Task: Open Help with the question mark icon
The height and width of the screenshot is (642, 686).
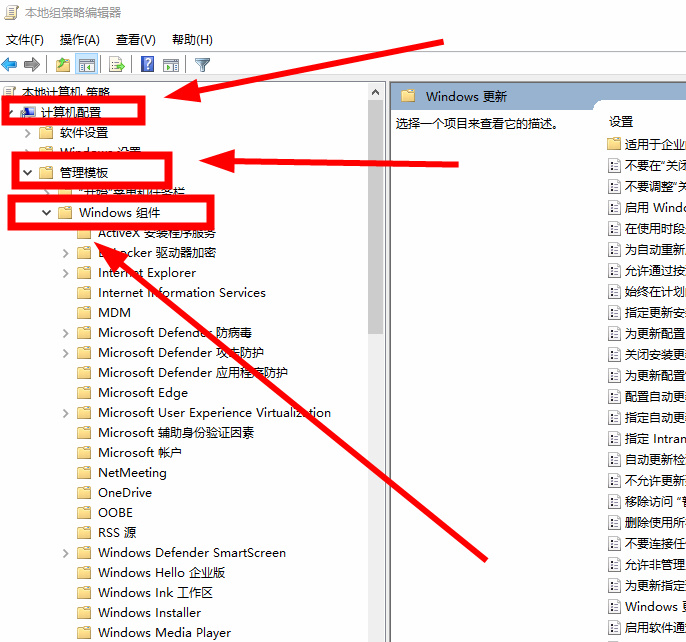Action: tap(147, 65)
